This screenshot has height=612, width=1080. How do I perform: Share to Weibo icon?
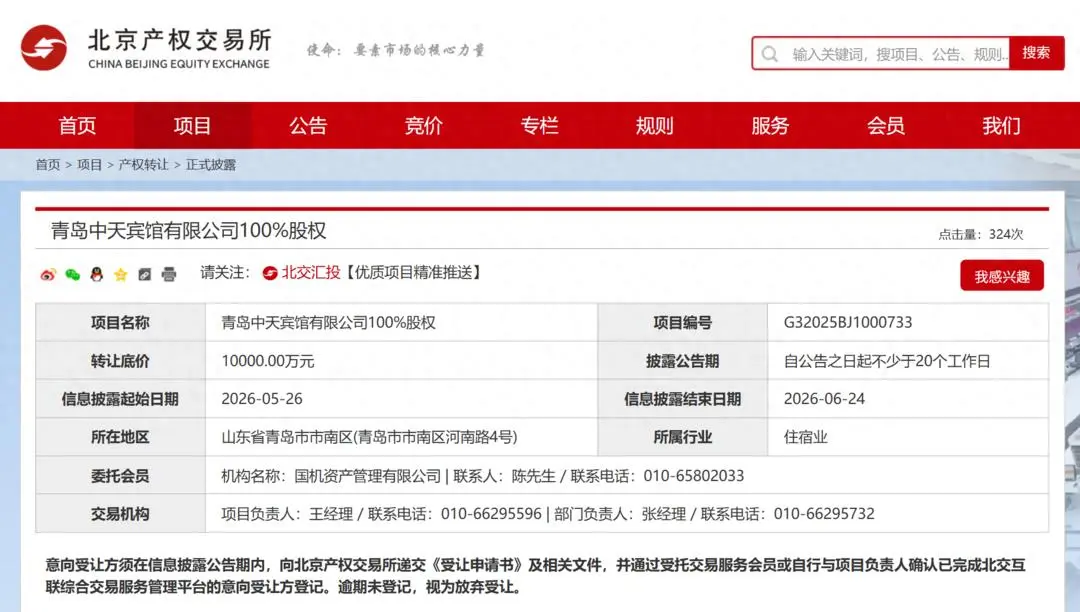pos(48,275)
